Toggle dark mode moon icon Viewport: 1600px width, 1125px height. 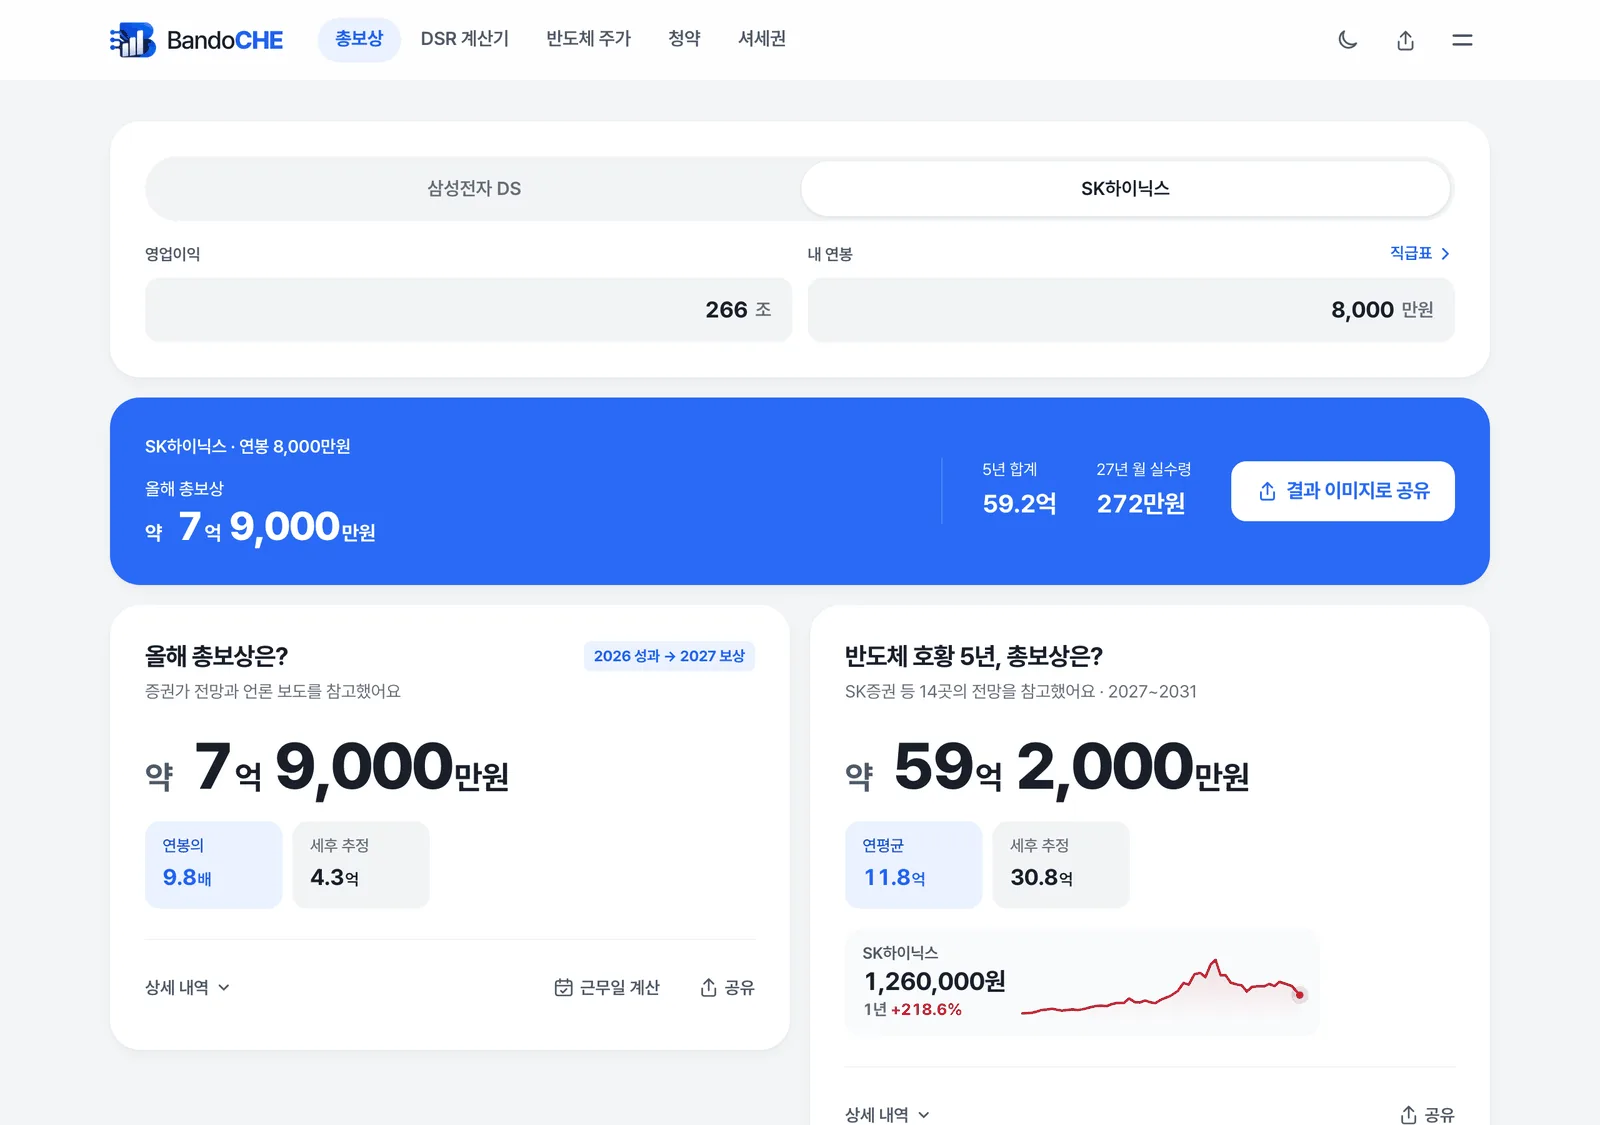[1348, 40]
